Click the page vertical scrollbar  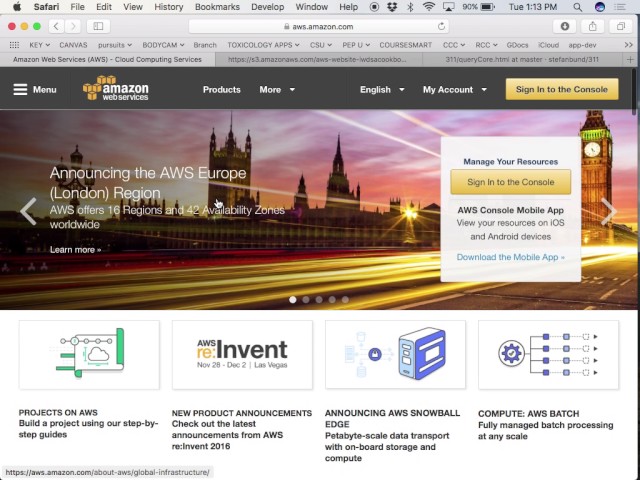(634, 90)
